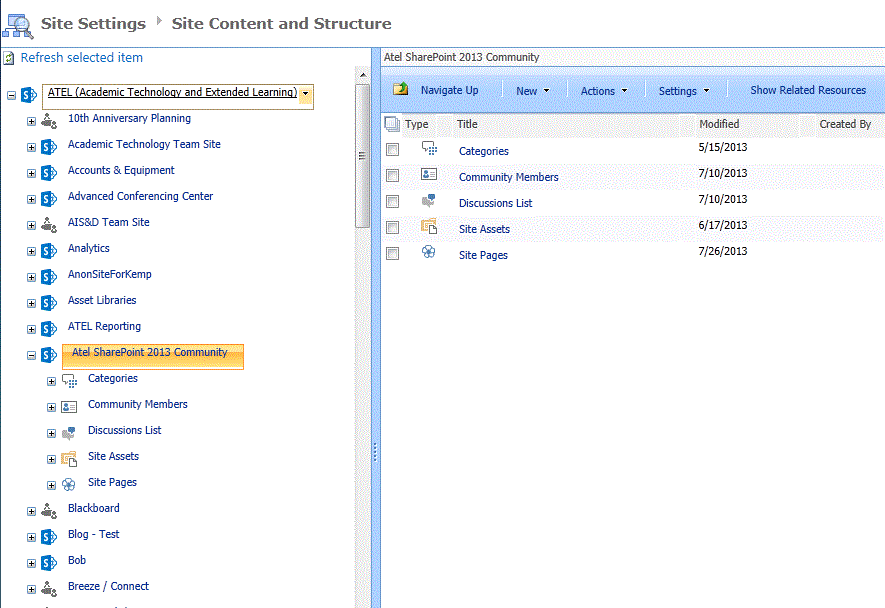Click the Categories list icon in the tree
This screenshot has height=608, width=885.
(x=69, y=381)
